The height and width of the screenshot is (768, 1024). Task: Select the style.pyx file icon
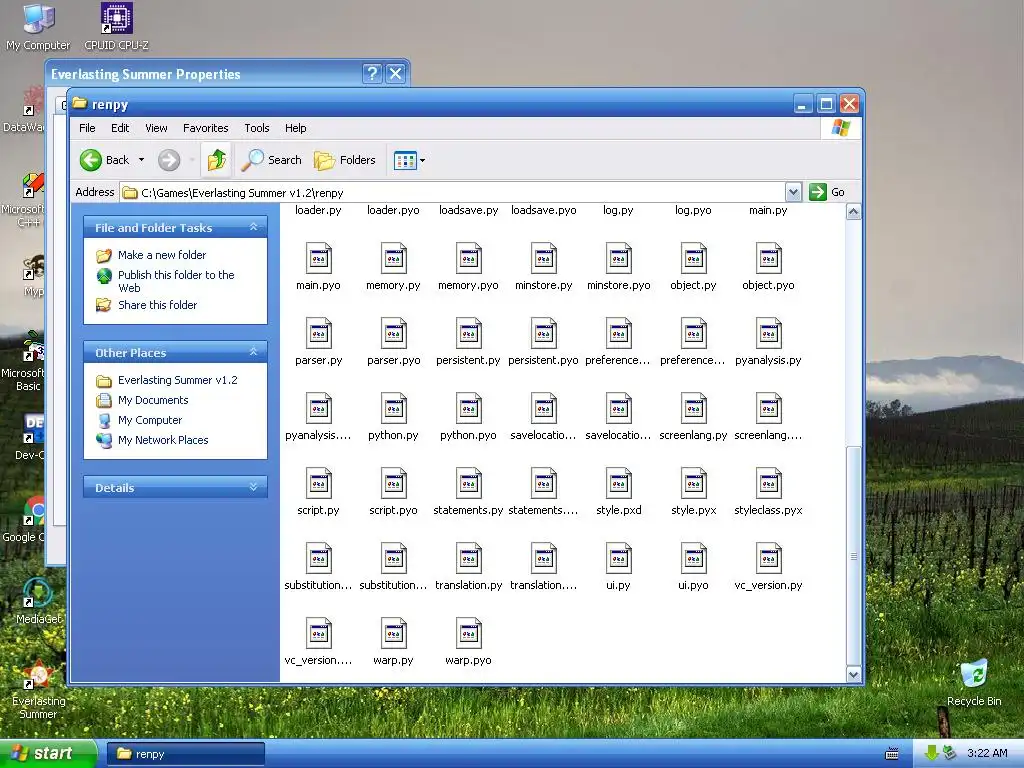coord(694,483)
